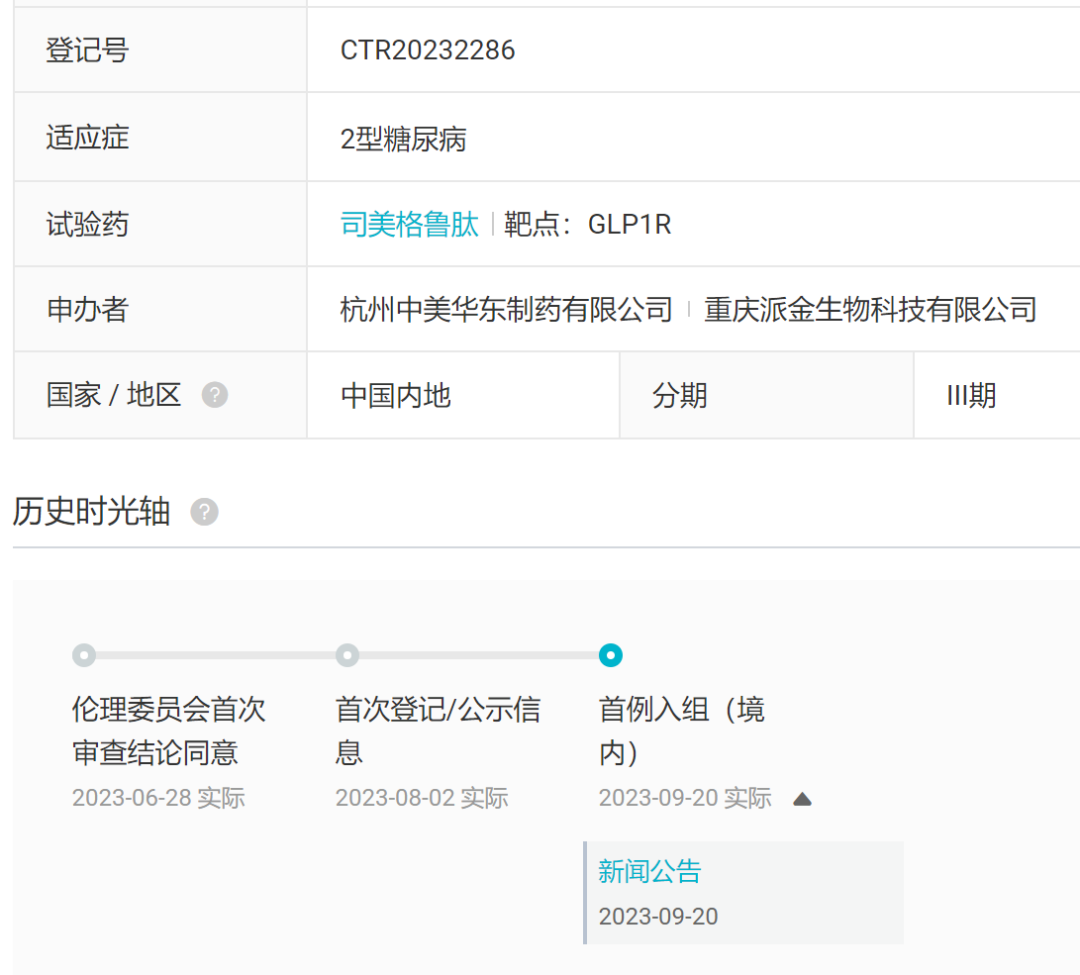Click help icon next to 国家 / 地区

coord(215,395)
